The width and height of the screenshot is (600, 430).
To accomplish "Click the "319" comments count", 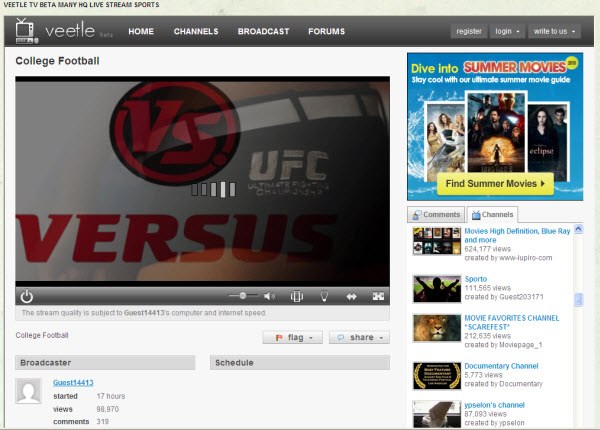I will [x=103, y=422].
